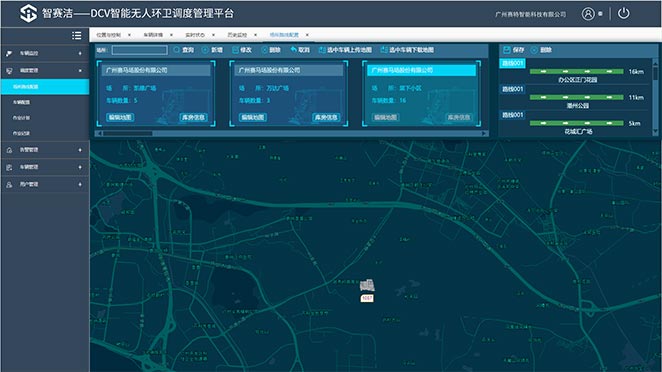Image resolution: width=662 pixels, height=372 pixels.
Task: Click the power logout icon
Action: (x=624, y=14)
